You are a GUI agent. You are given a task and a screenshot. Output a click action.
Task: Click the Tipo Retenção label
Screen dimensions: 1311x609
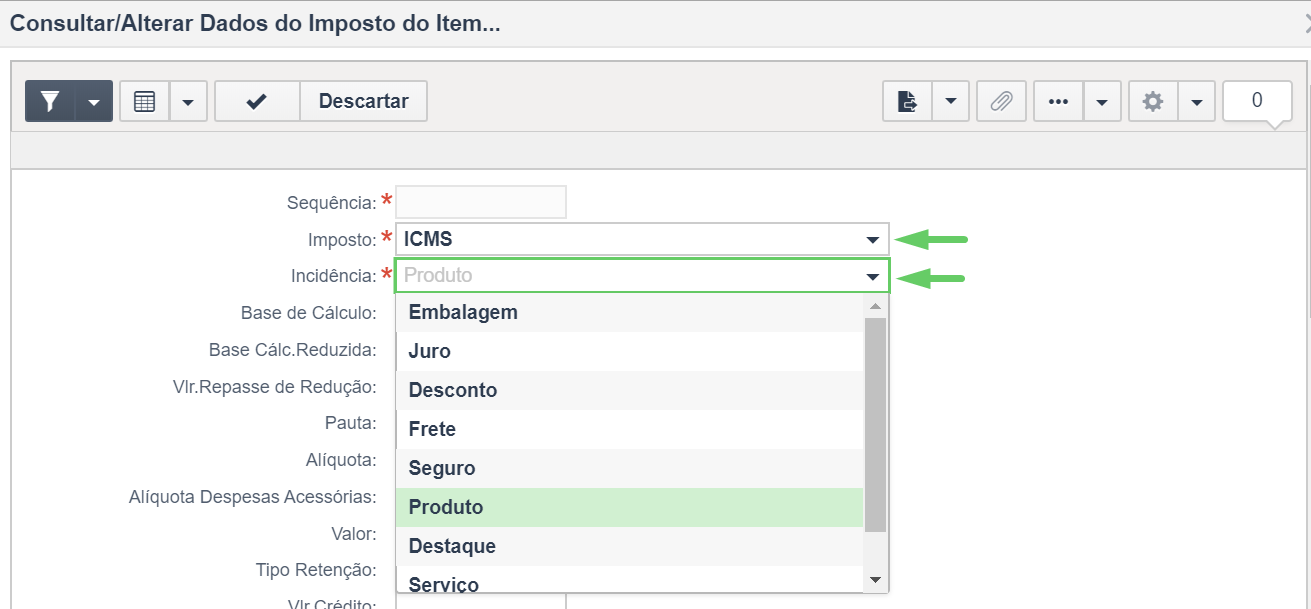(x=316, y=570)
